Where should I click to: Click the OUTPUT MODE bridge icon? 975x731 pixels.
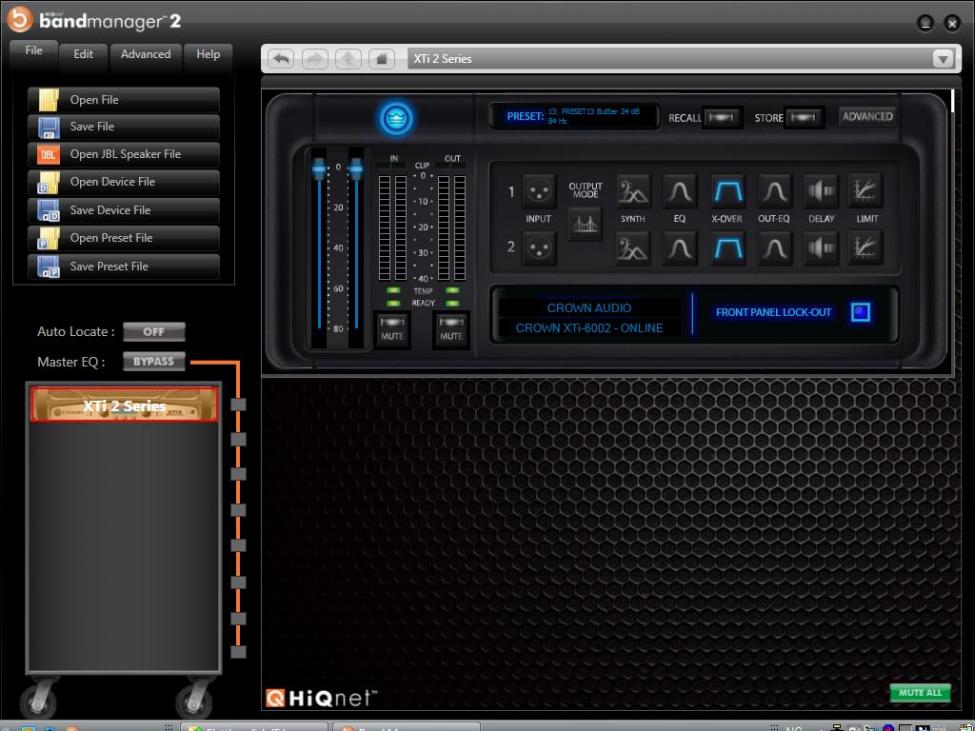coord(585,224)
